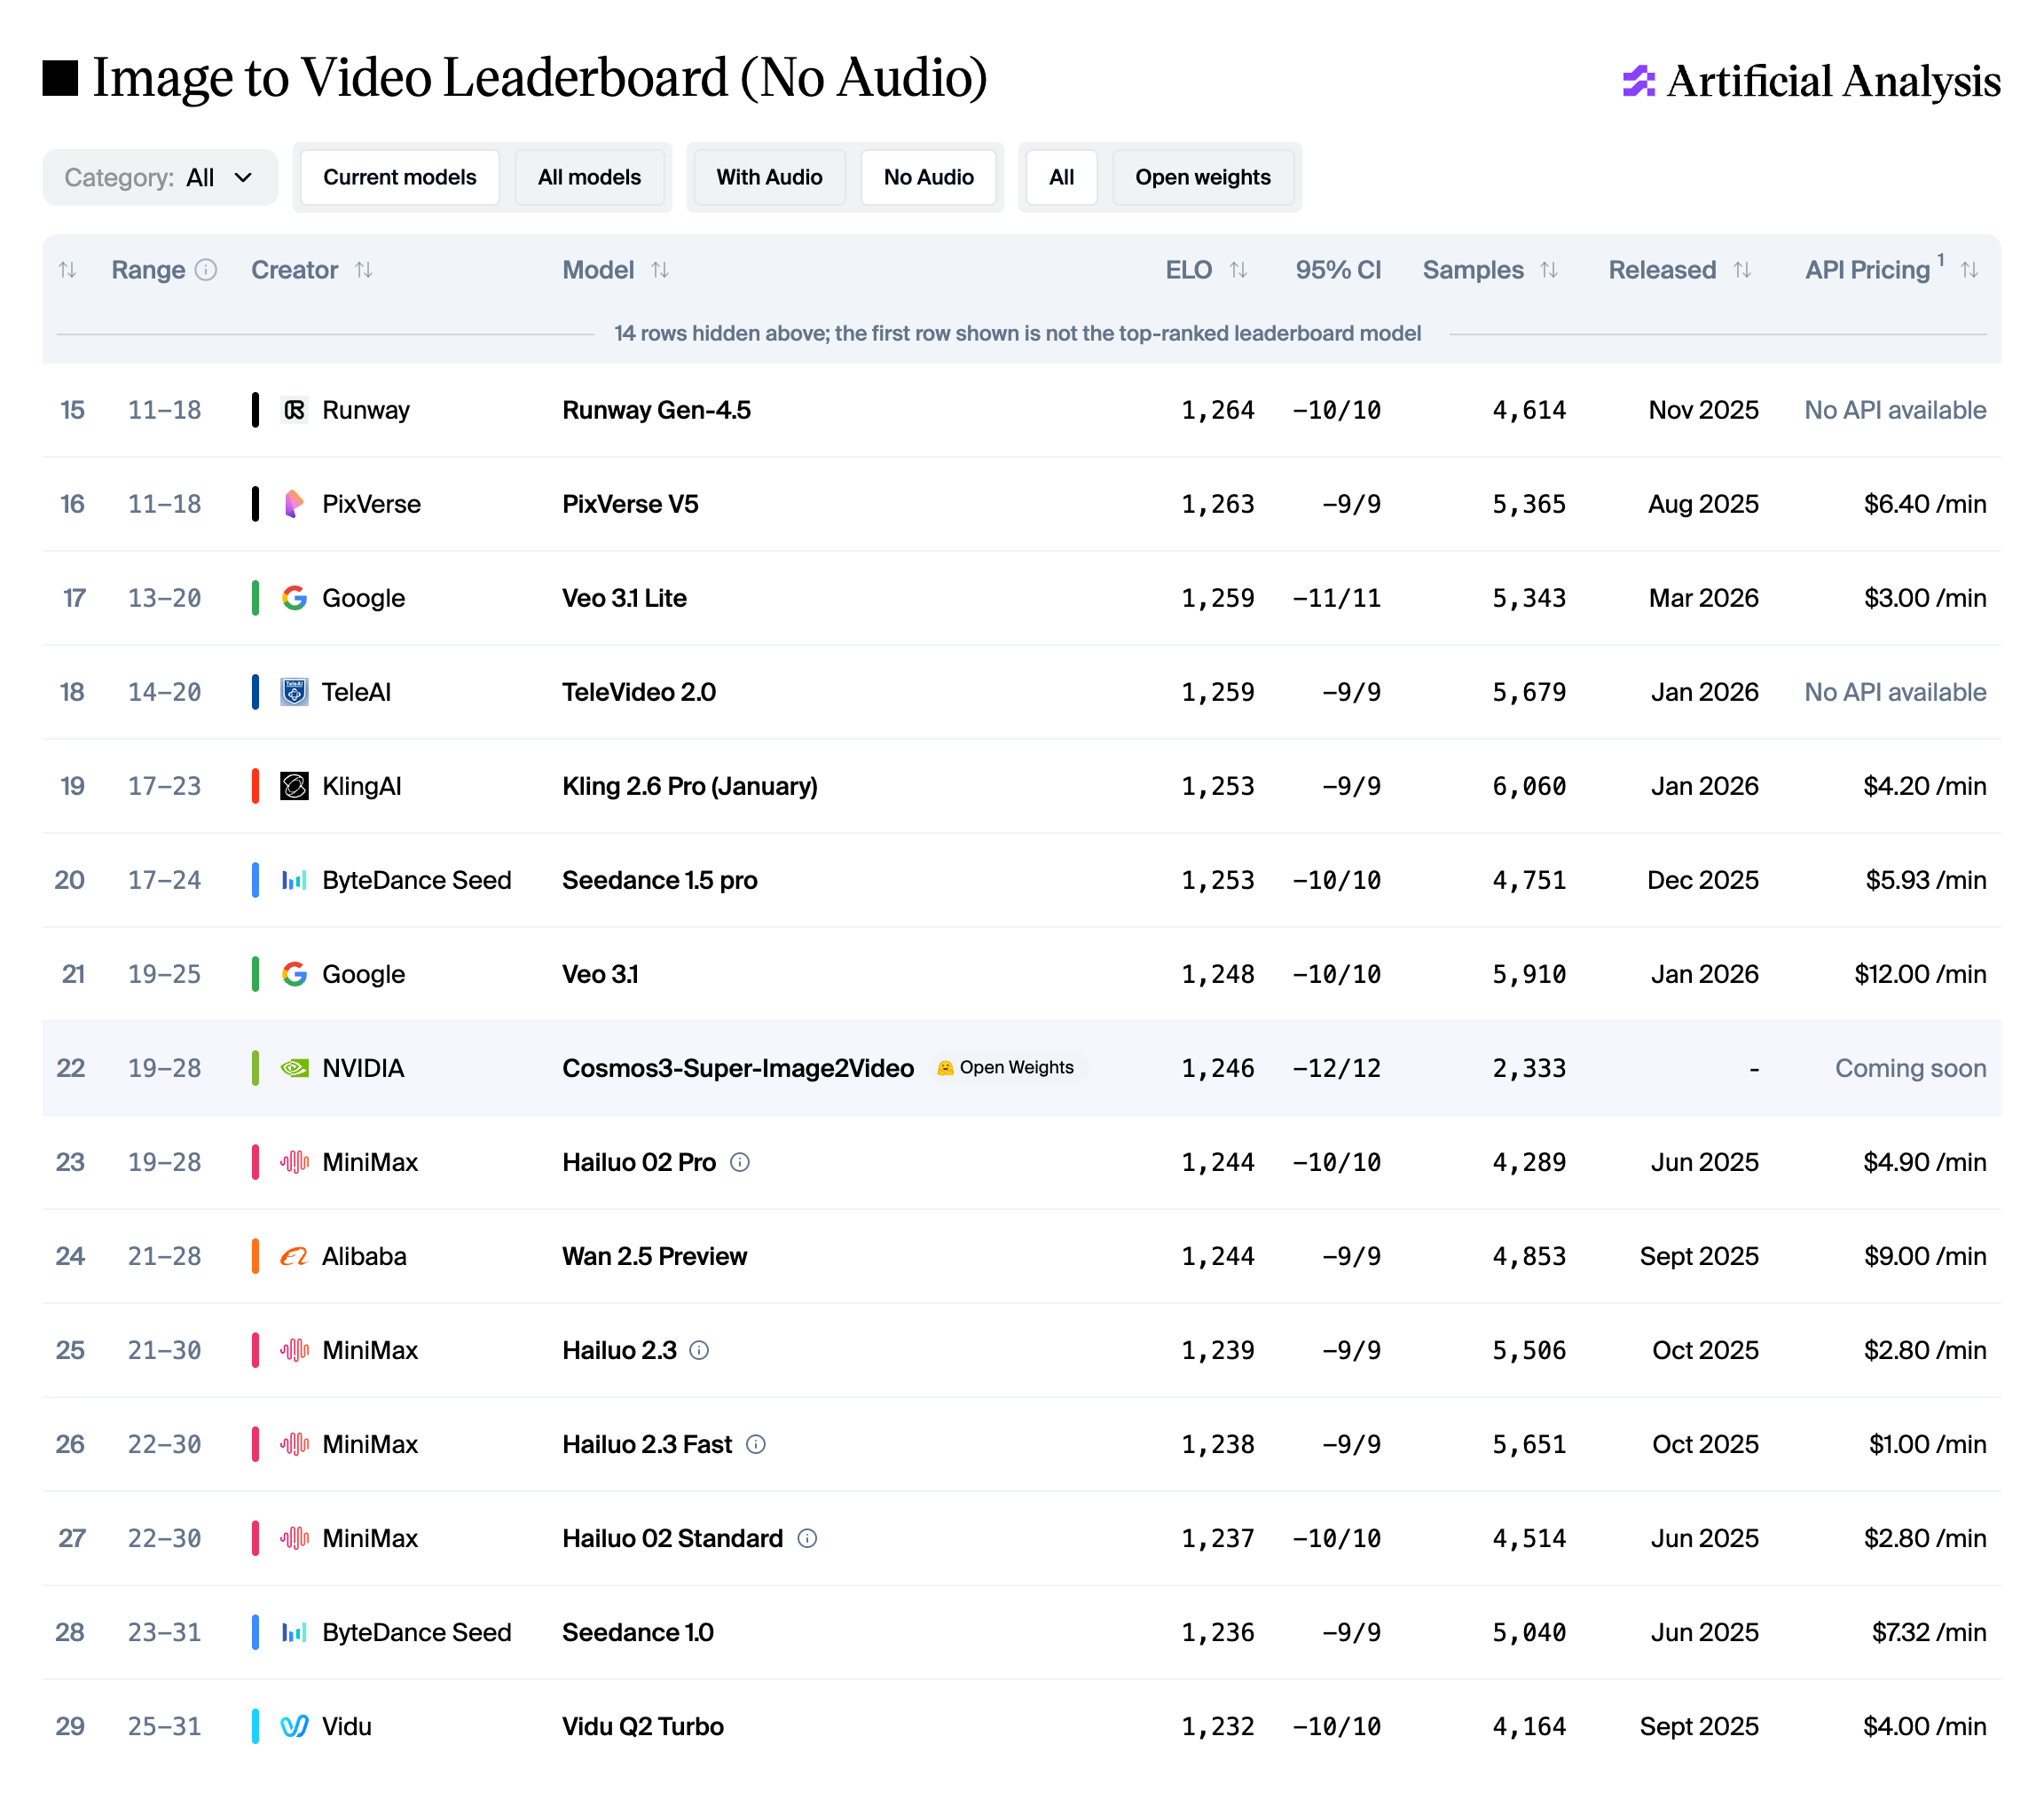Viewport: 2044px width, 1815px height.
Task: Open info icon next to Hailuo 02 Pro
Action: coord(740,1162)
